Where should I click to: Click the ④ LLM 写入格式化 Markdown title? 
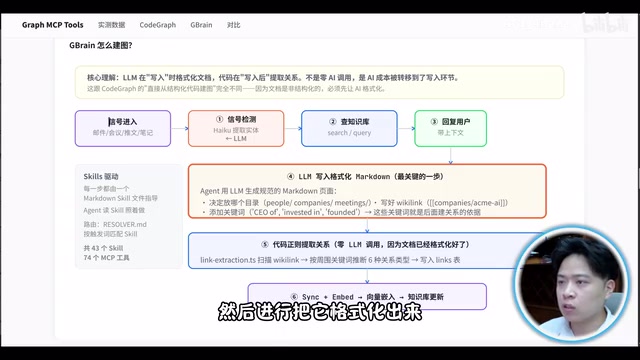point(366,177)
